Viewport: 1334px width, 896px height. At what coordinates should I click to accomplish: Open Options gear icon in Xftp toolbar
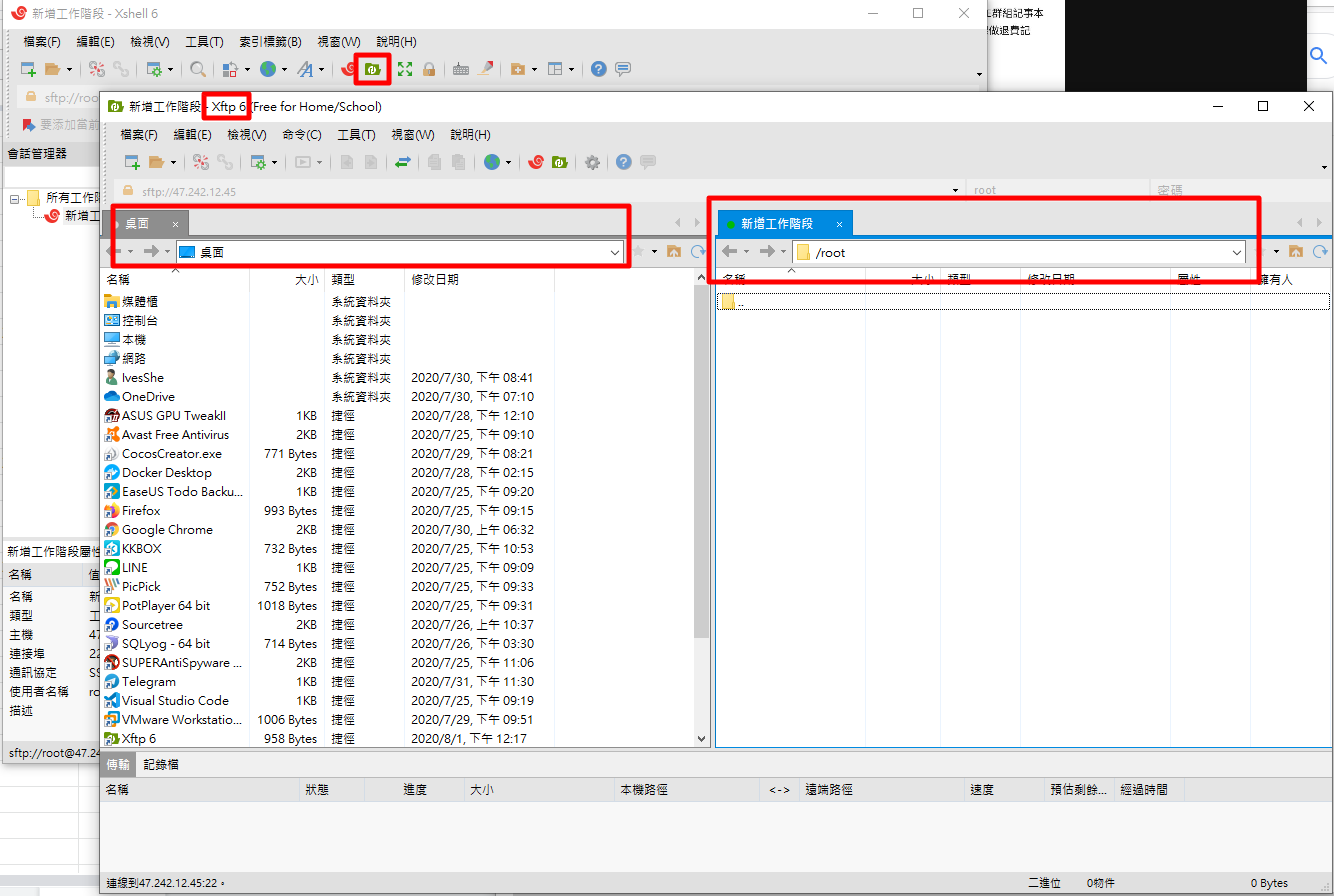[592, 162]
